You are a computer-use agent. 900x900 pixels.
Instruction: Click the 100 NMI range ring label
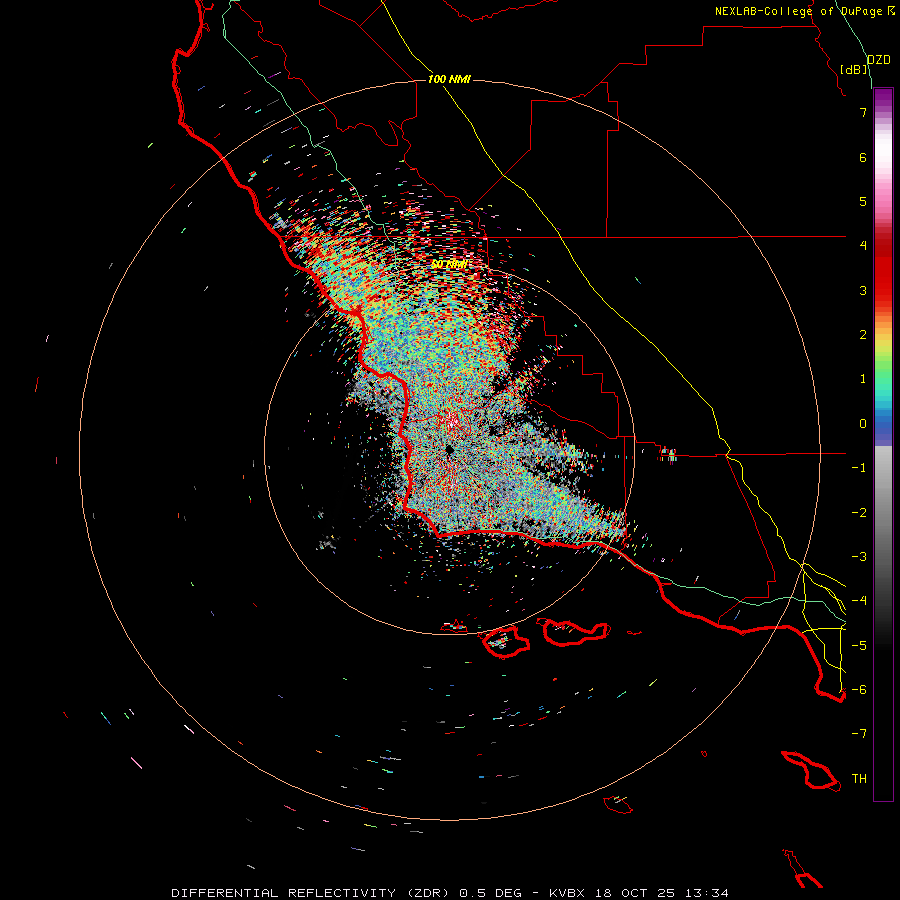[x=449, y=79]
